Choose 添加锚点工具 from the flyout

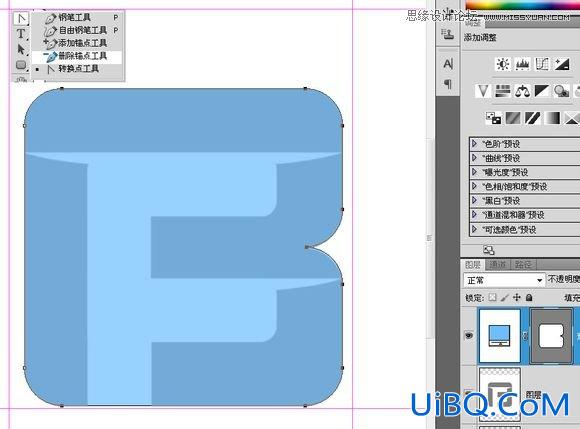coord(78,43)
